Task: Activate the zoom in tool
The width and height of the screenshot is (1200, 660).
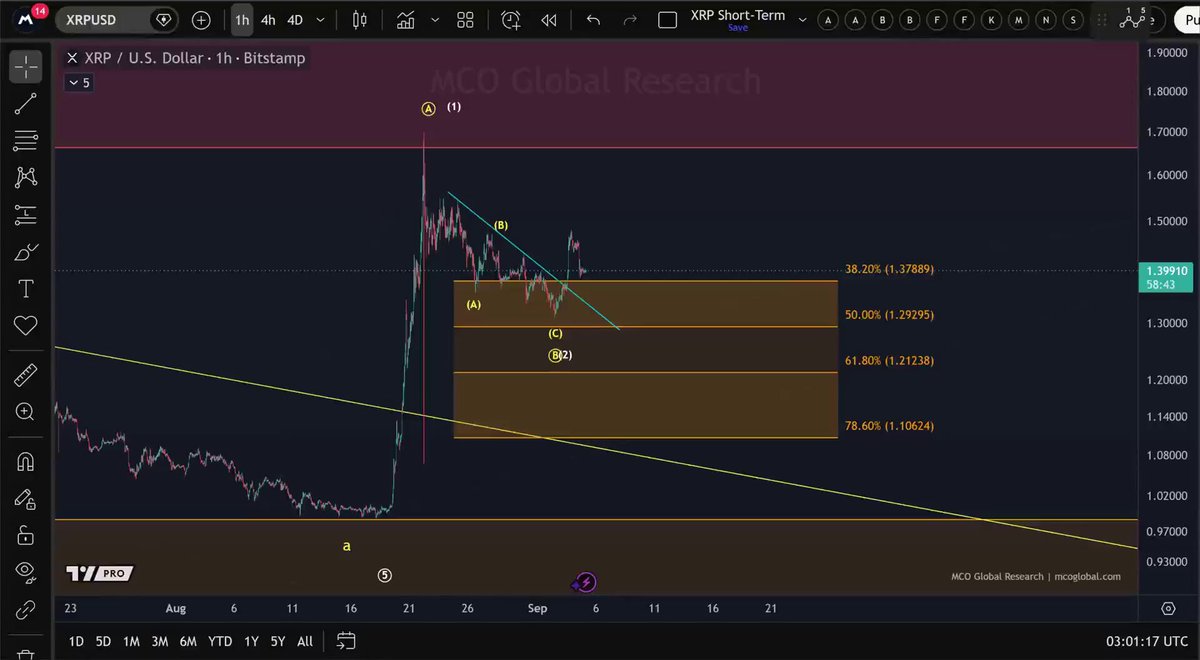Action: coord(26,412)
